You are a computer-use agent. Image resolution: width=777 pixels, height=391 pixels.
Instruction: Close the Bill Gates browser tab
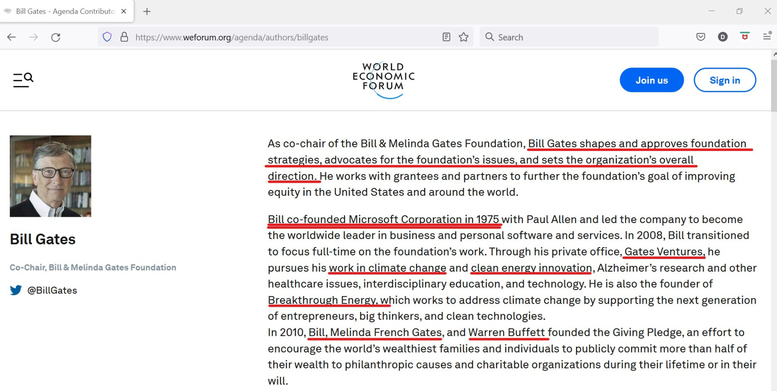(124, 11)
